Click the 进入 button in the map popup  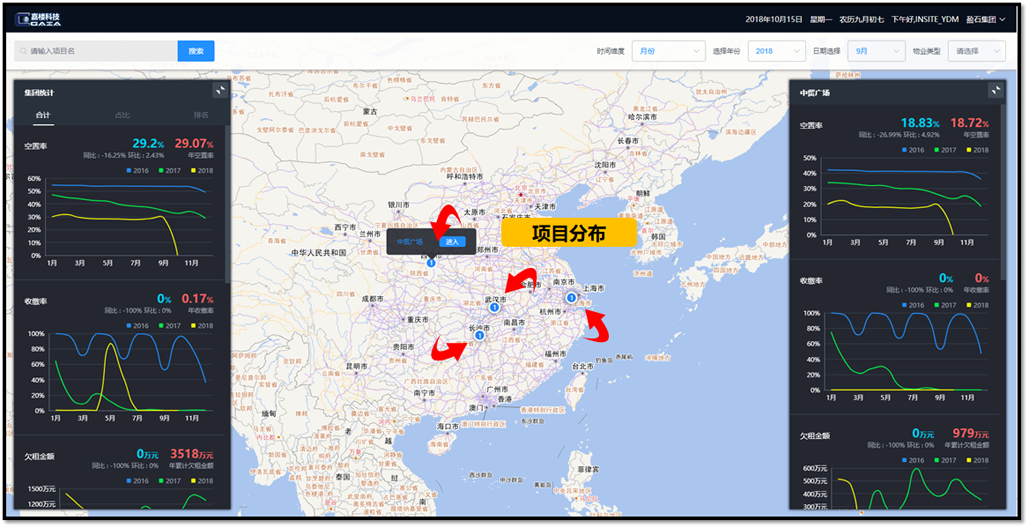452,242
